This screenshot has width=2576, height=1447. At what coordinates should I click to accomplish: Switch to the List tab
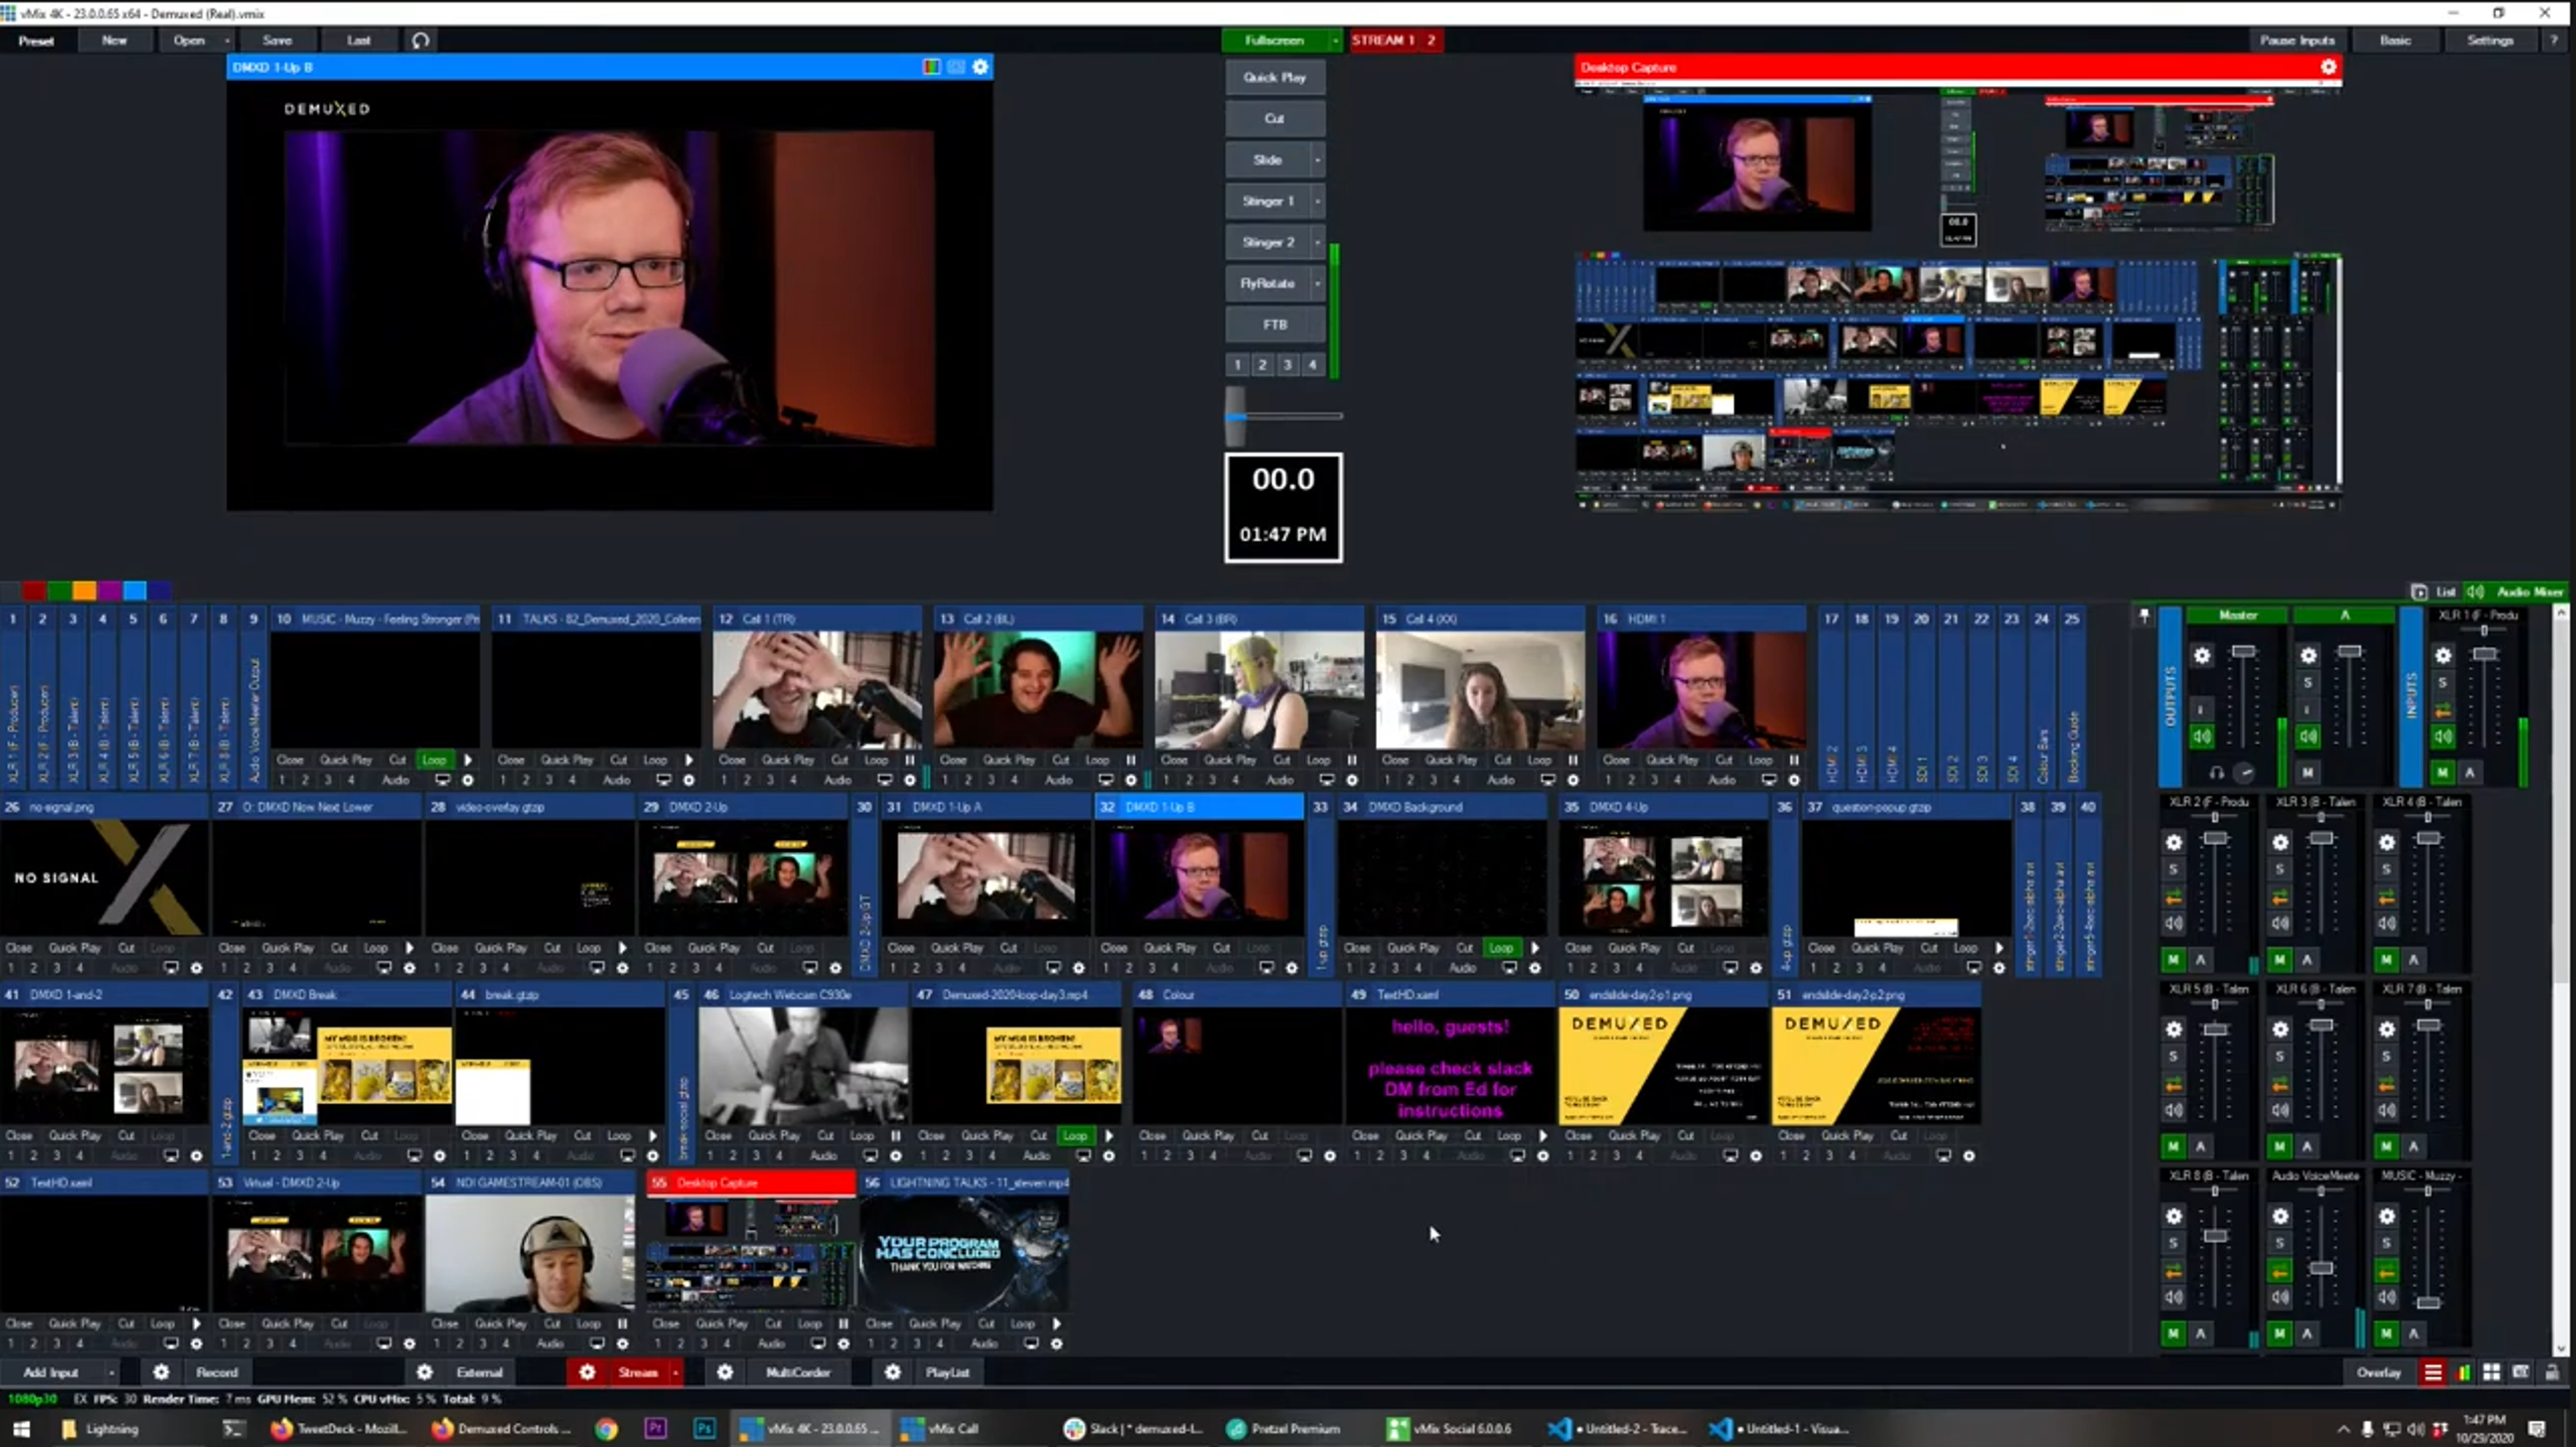point(2435,592)
